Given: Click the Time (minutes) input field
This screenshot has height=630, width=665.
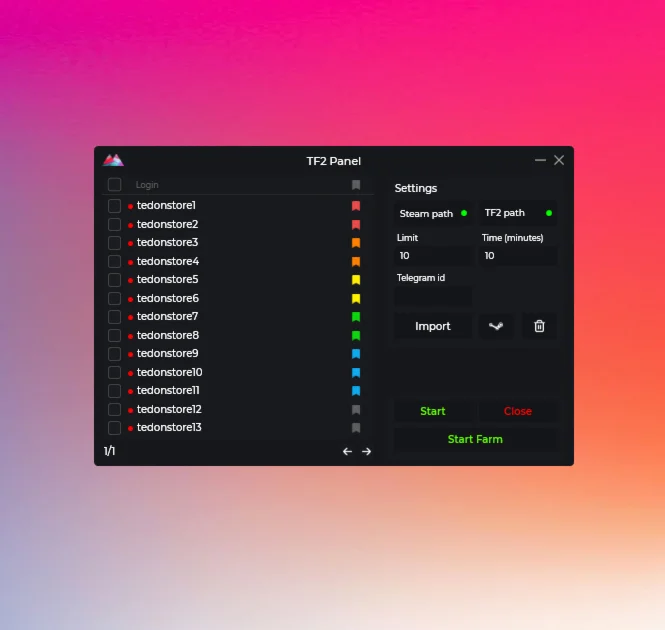Looking at the screenshot, I should point(518,255).
